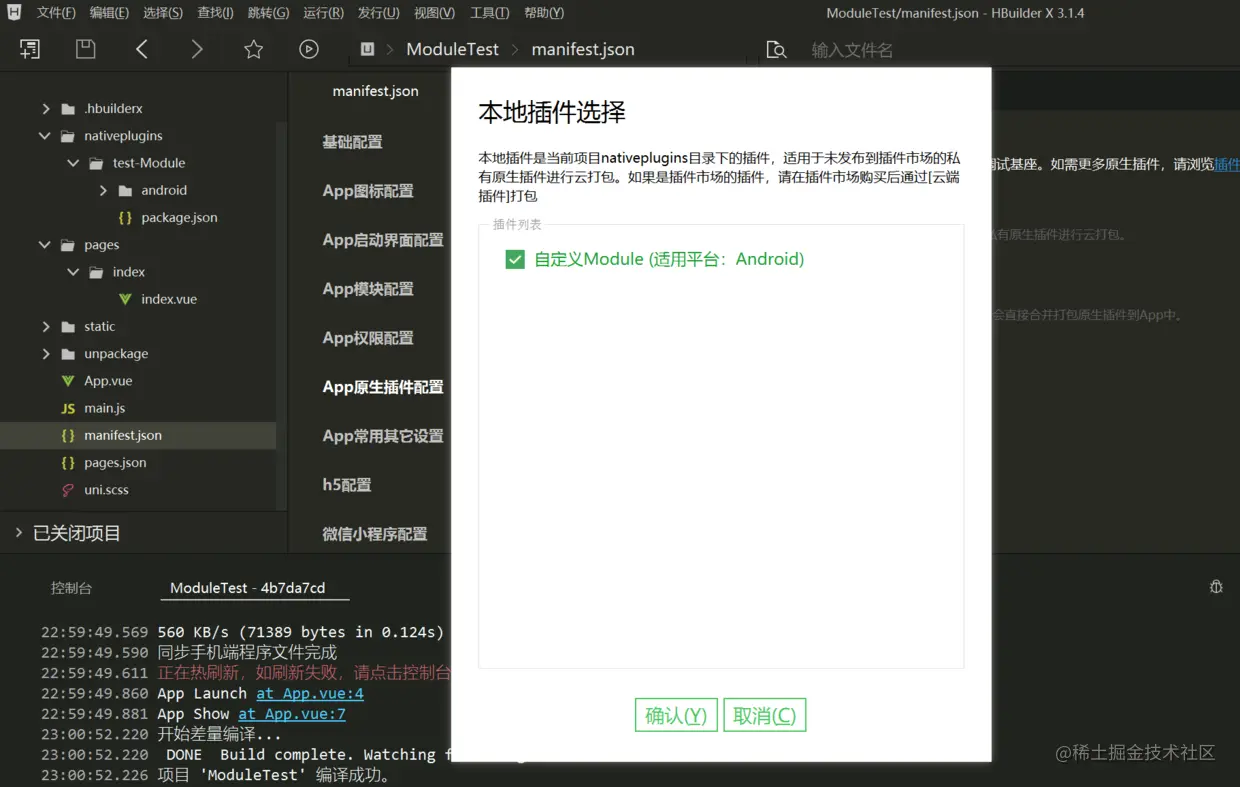The height and width of the screenshot is (787, 1240).
Task: Open the h5配置 section
Action: [x=347, y=485]
